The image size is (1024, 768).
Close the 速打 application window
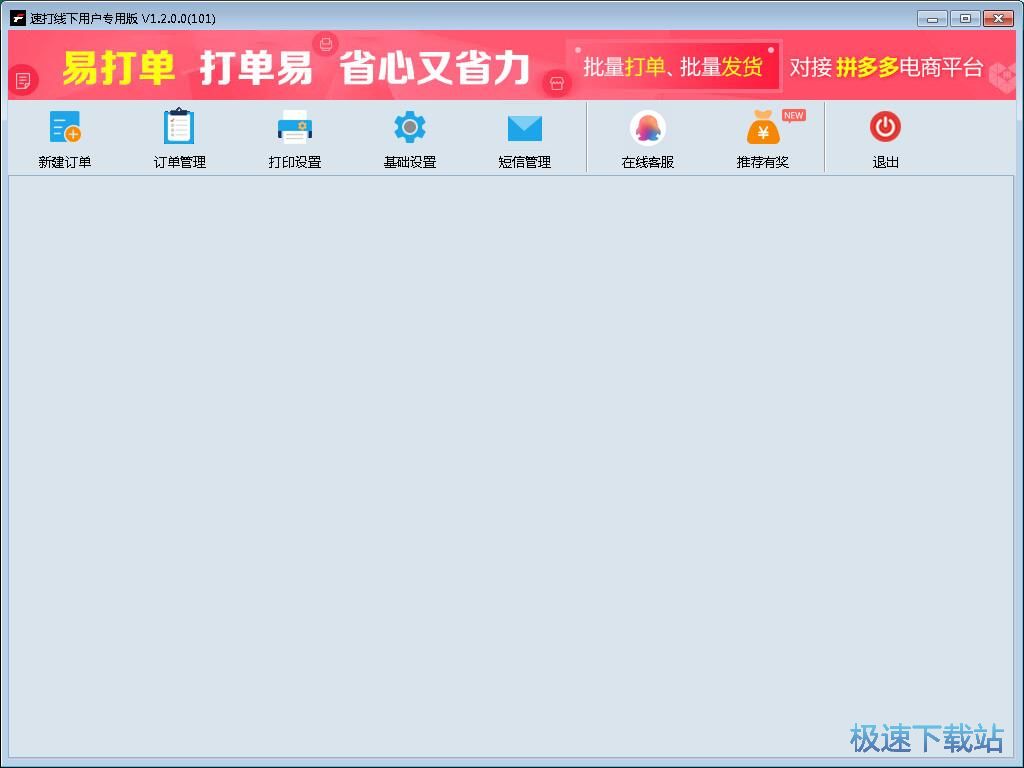click(998, 18)
